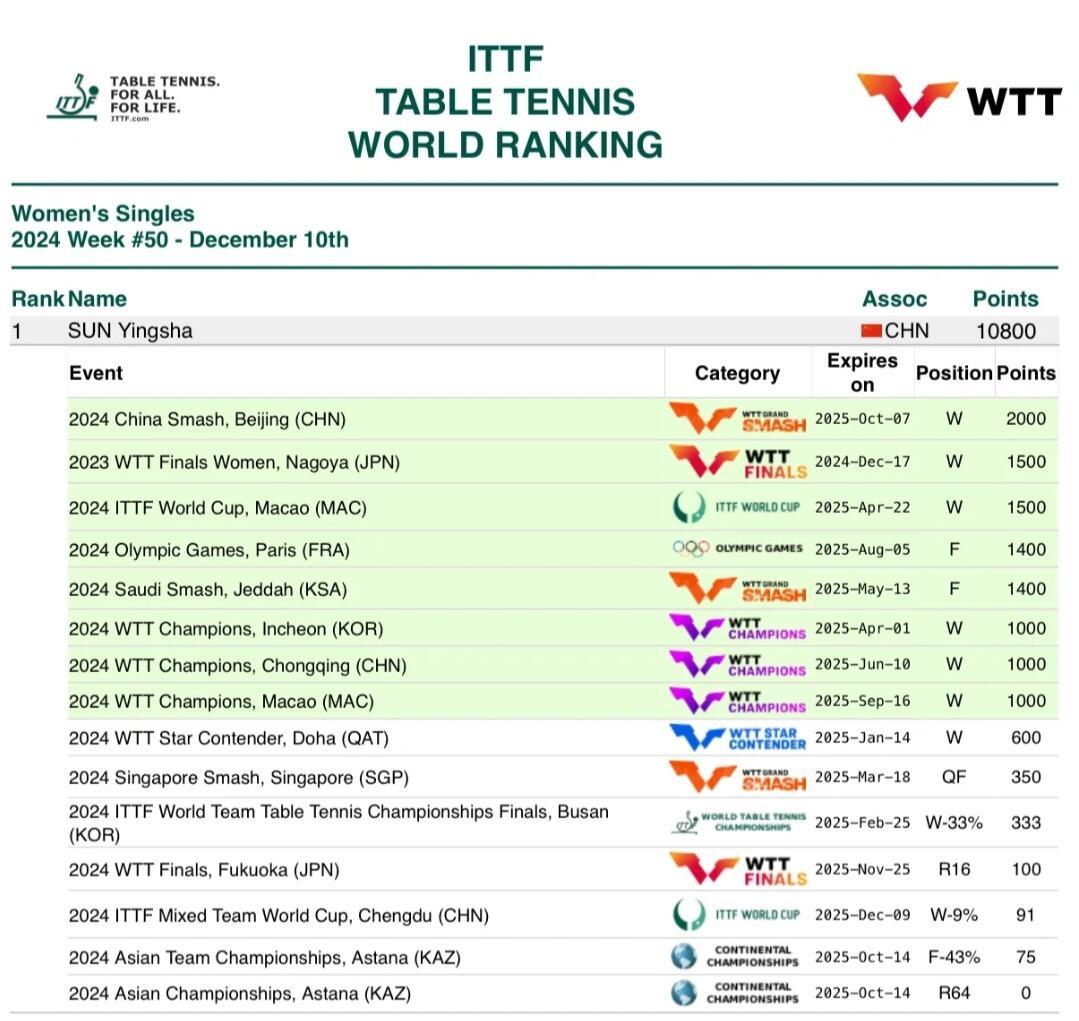Click WTT Finals logo in Nagoya row

click(x=738, y=462)
